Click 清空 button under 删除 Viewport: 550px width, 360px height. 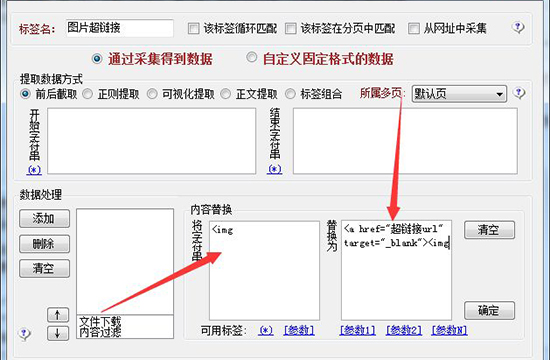pyautogui.click(x=45, y=268)
